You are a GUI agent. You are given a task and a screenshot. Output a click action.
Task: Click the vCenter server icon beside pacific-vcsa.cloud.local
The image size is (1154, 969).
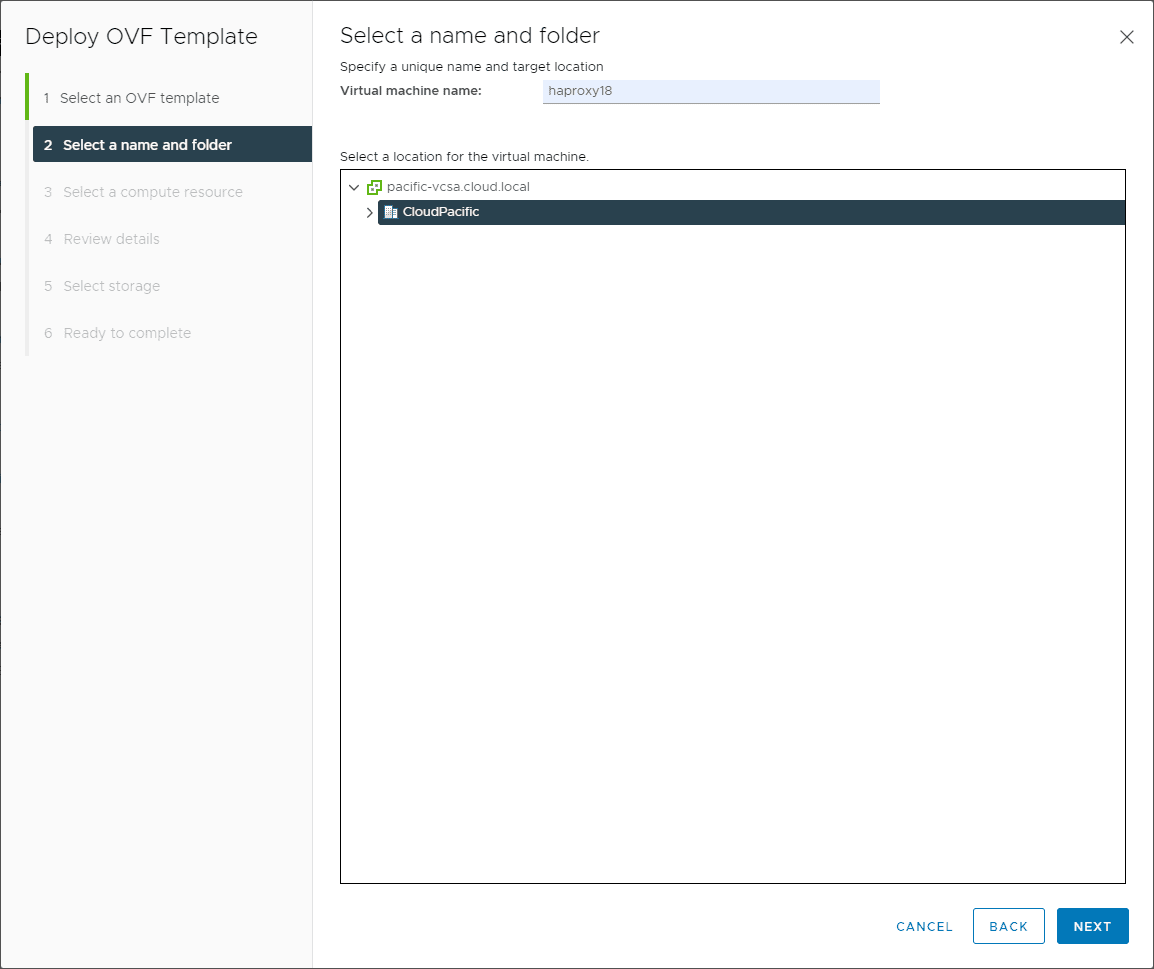click(x=374, y=187)
